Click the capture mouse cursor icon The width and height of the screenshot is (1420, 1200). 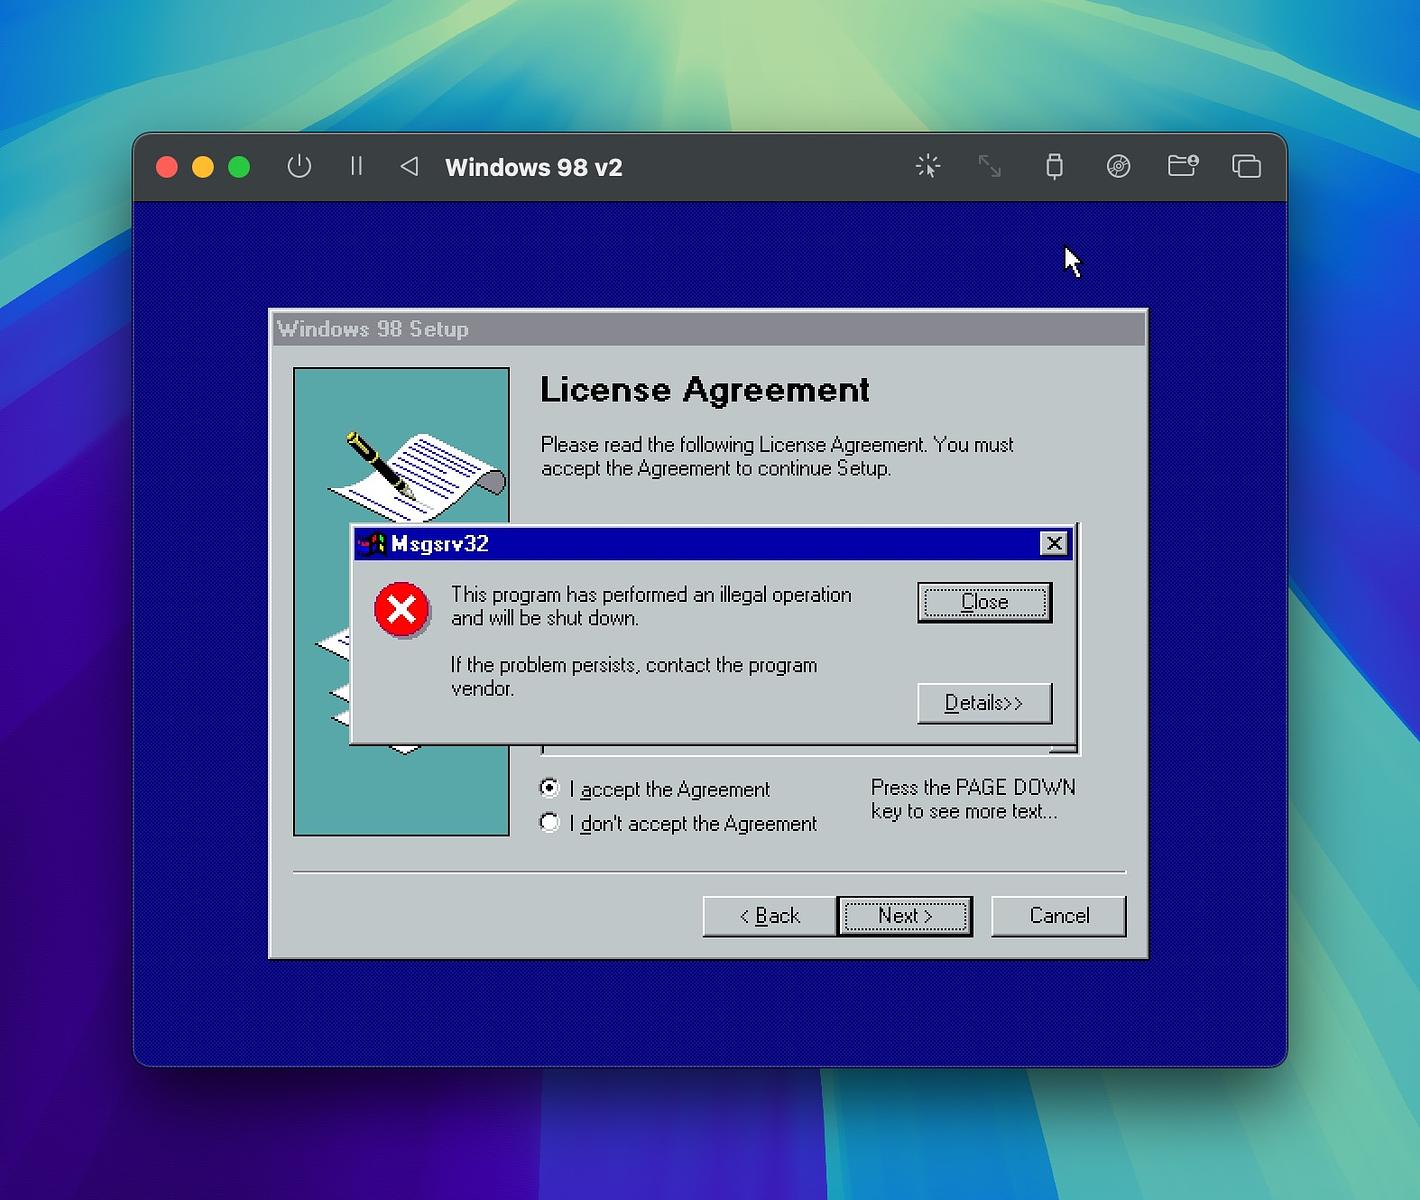pos(928,166)
